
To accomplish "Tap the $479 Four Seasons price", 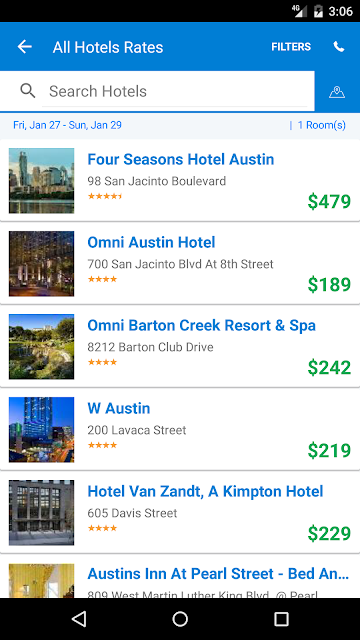I will (329, 202).
